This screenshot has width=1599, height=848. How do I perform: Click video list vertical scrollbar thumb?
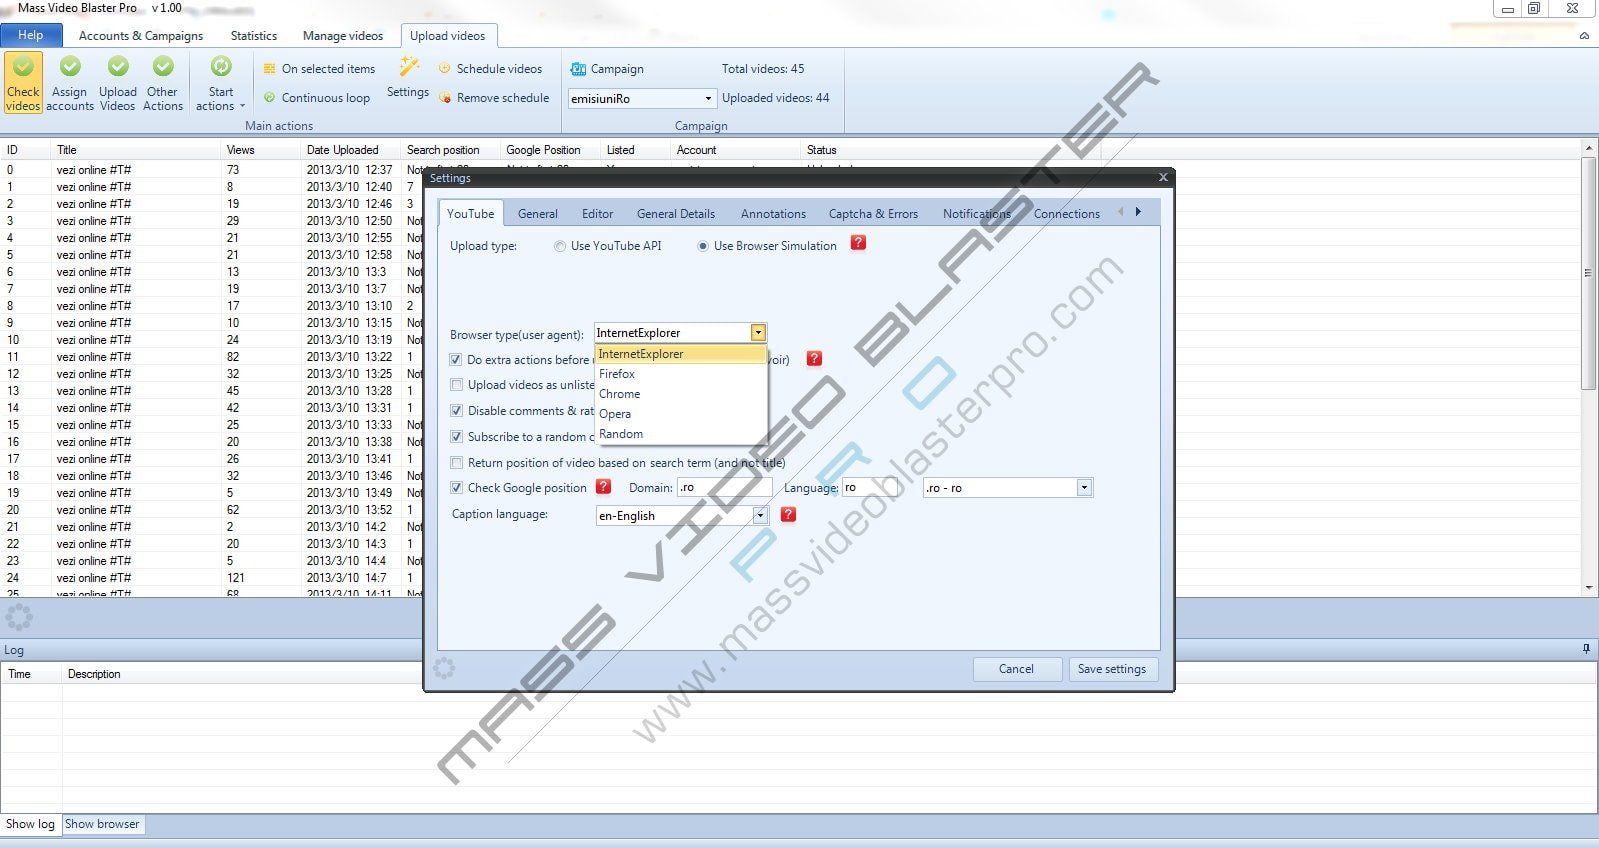pos(1588,272)
